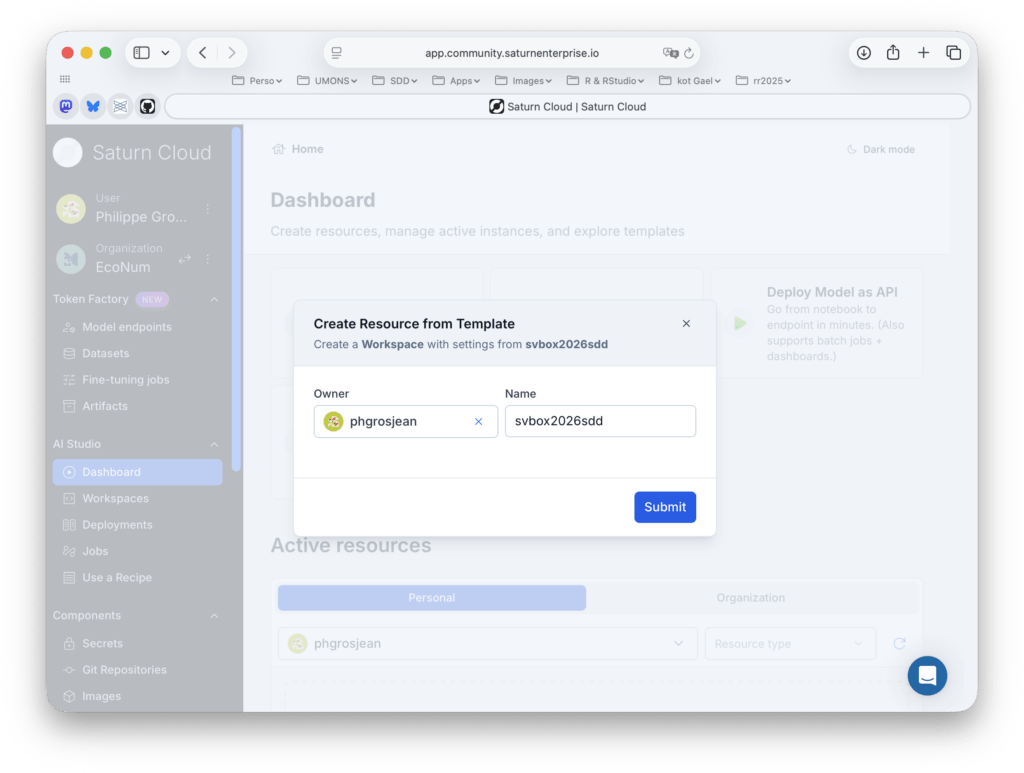This screenshot has height=773, width=1024.
Task: Switch to the Organization resources tab
Action: coord(750,597)
